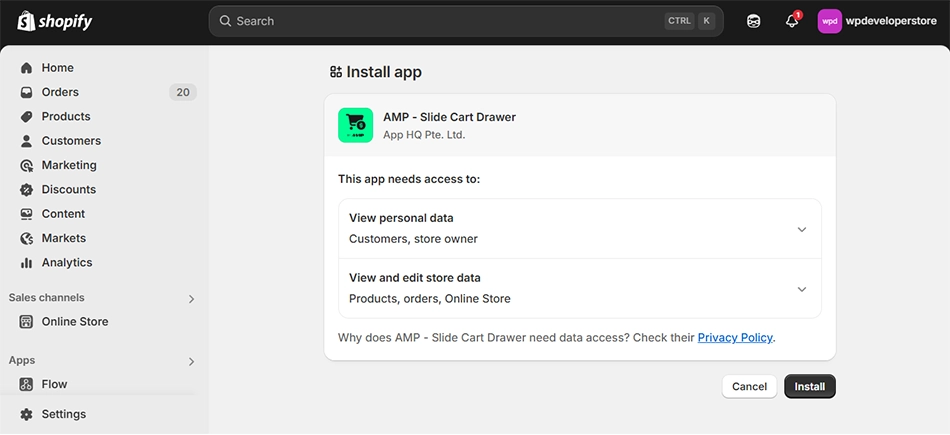Open the Privacy Policy link
950x435 pixels.
coord(735,337)
